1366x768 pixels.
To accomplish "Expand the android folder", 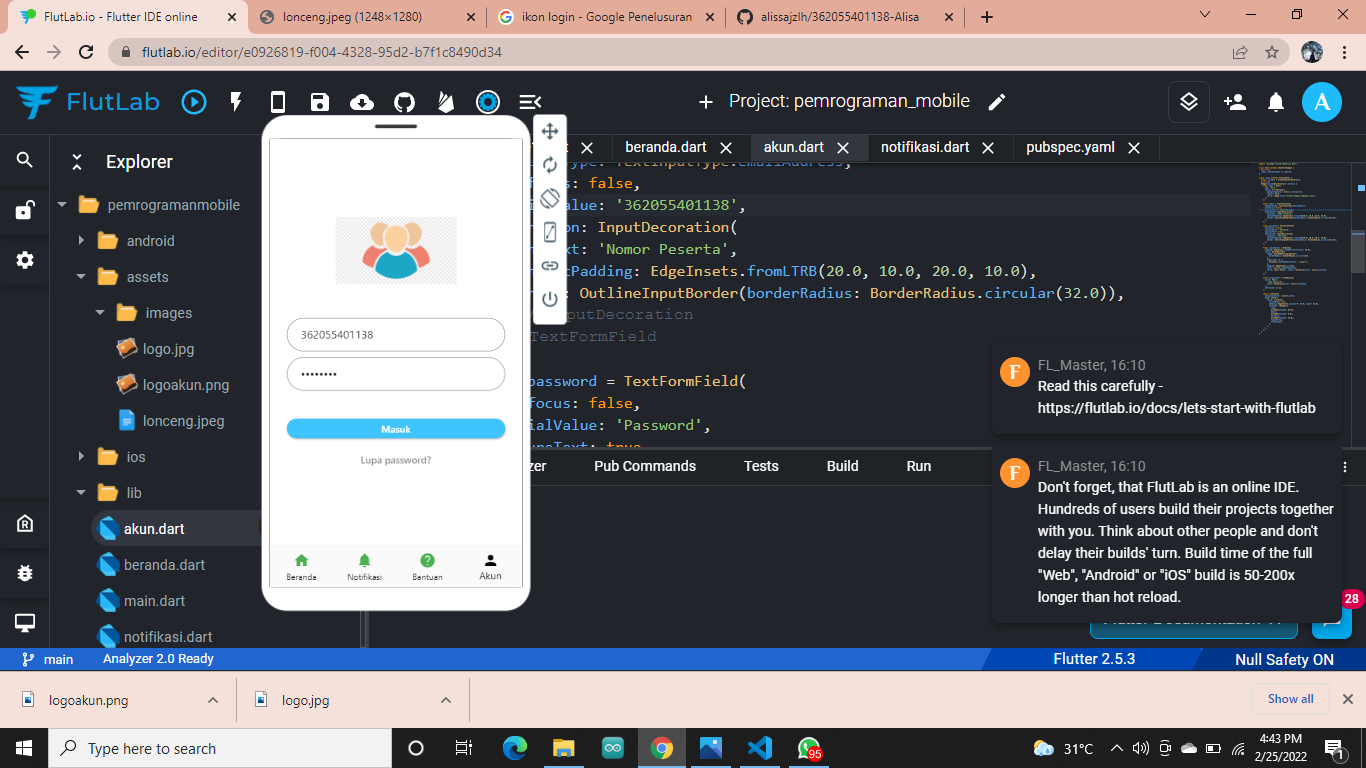I will pyautogui.click(x=81, y=241).
